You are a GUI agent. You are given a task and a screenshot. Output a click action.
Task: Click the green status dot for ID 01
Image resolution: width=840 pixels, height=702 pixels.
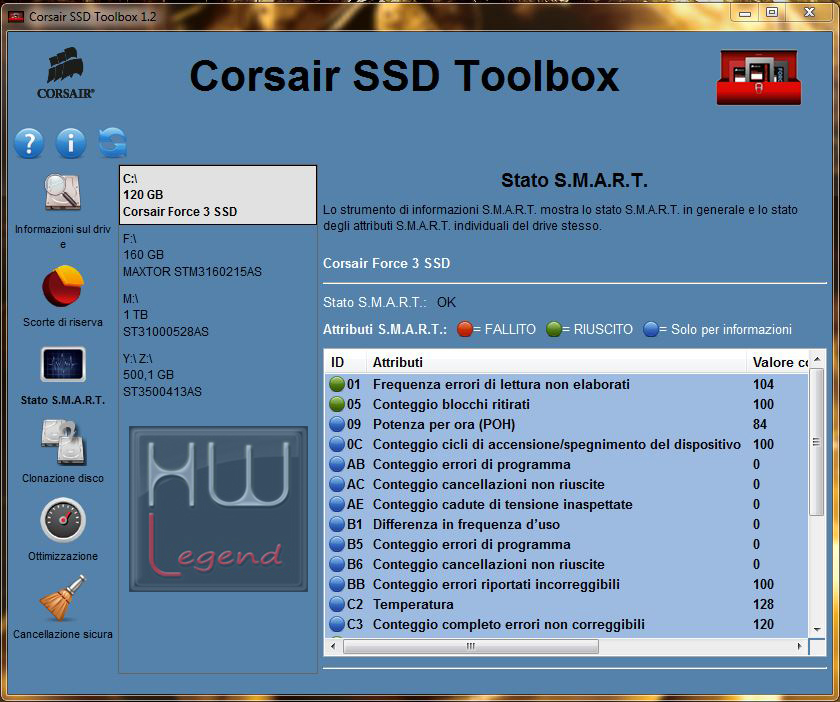(x=337, y=384)
